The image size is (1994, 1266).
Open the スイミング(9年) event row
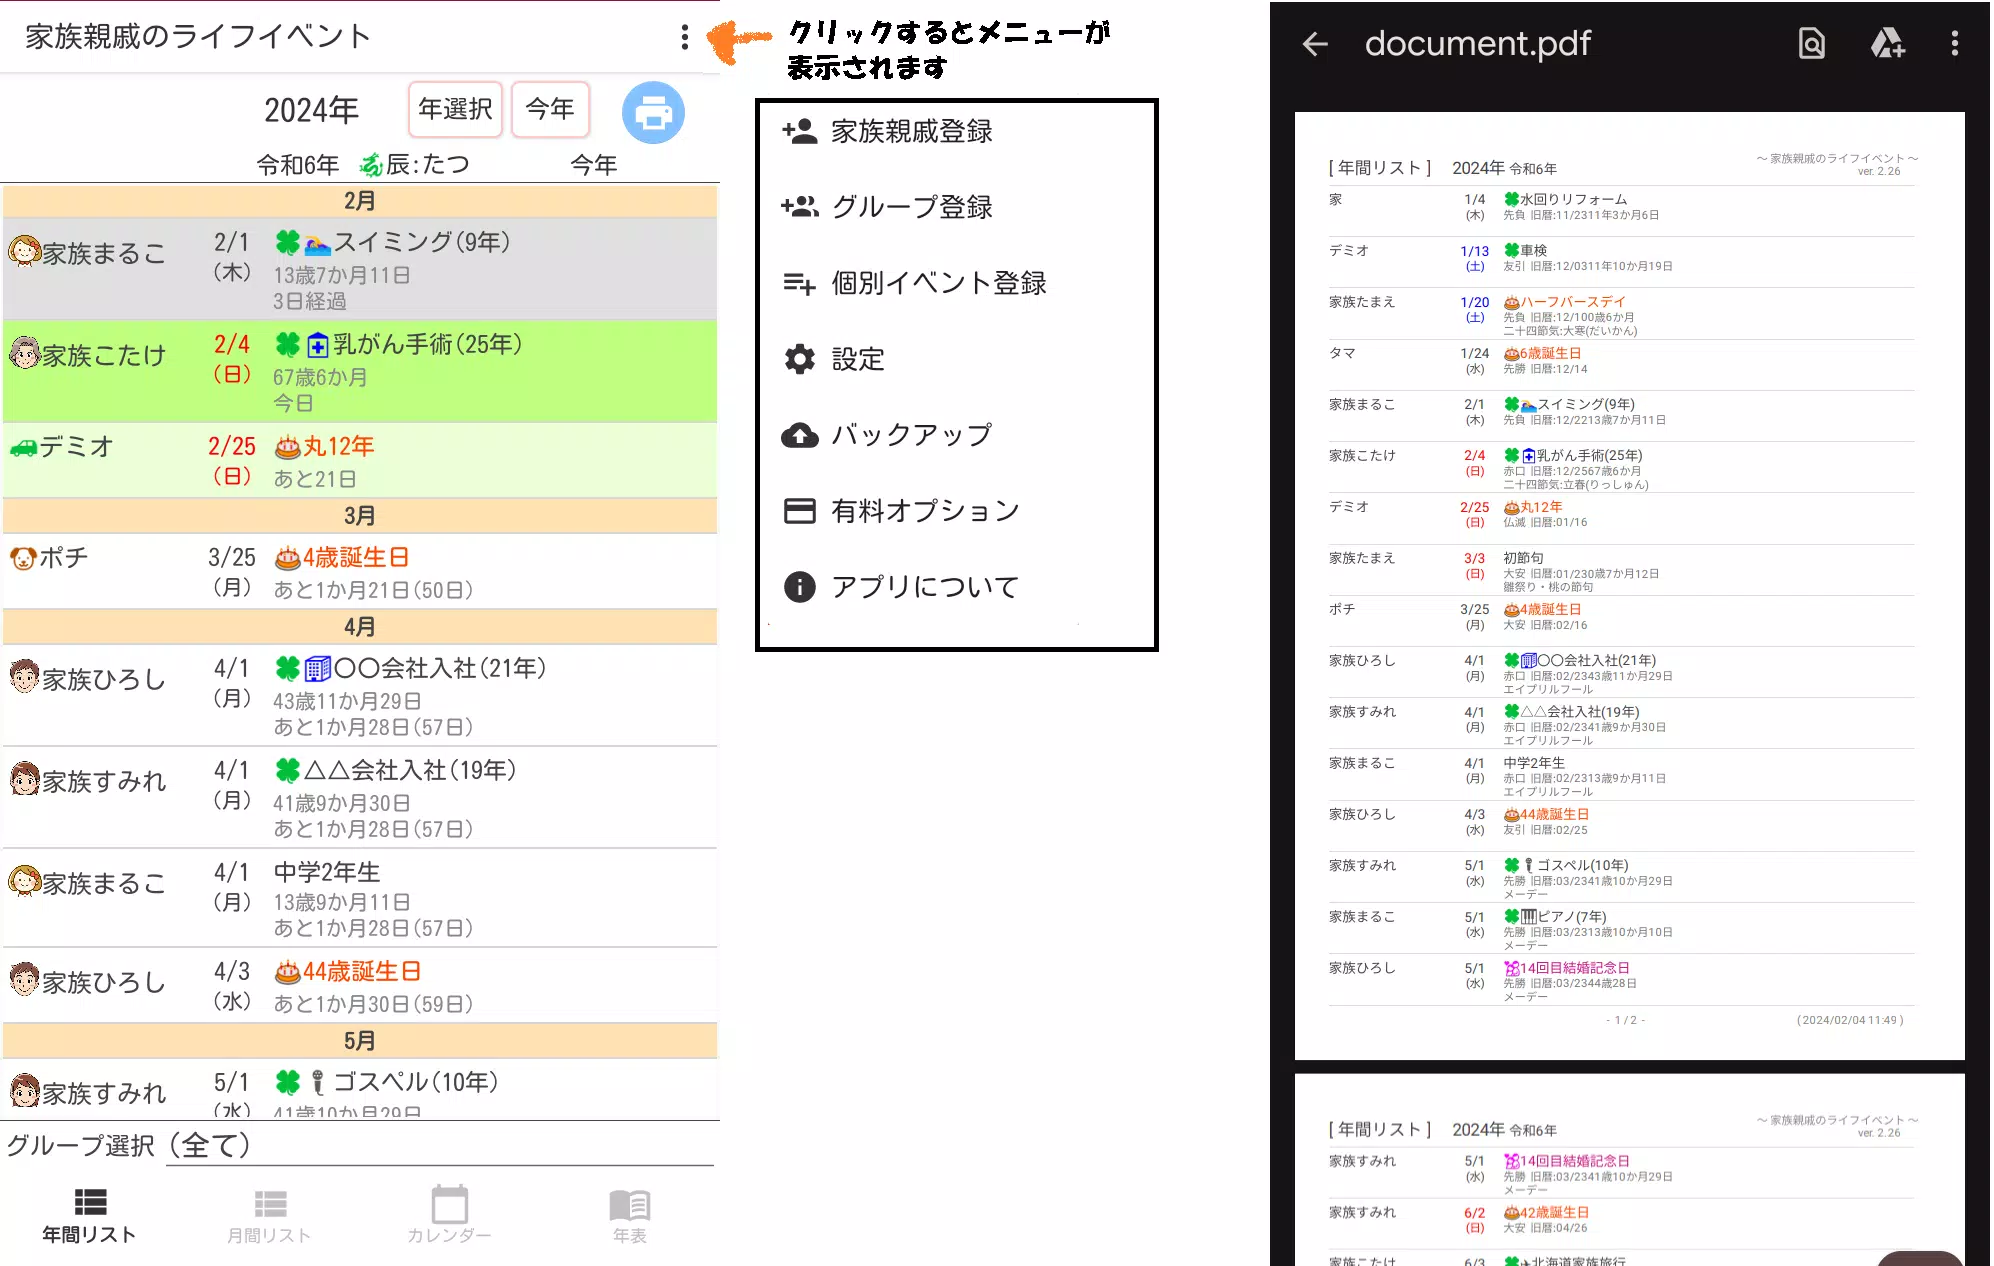click(x=360, y=269)
